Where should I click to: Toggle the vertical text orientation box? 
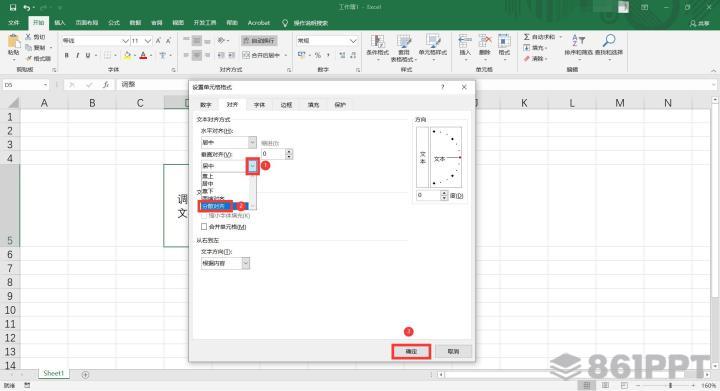pos(422,157)
